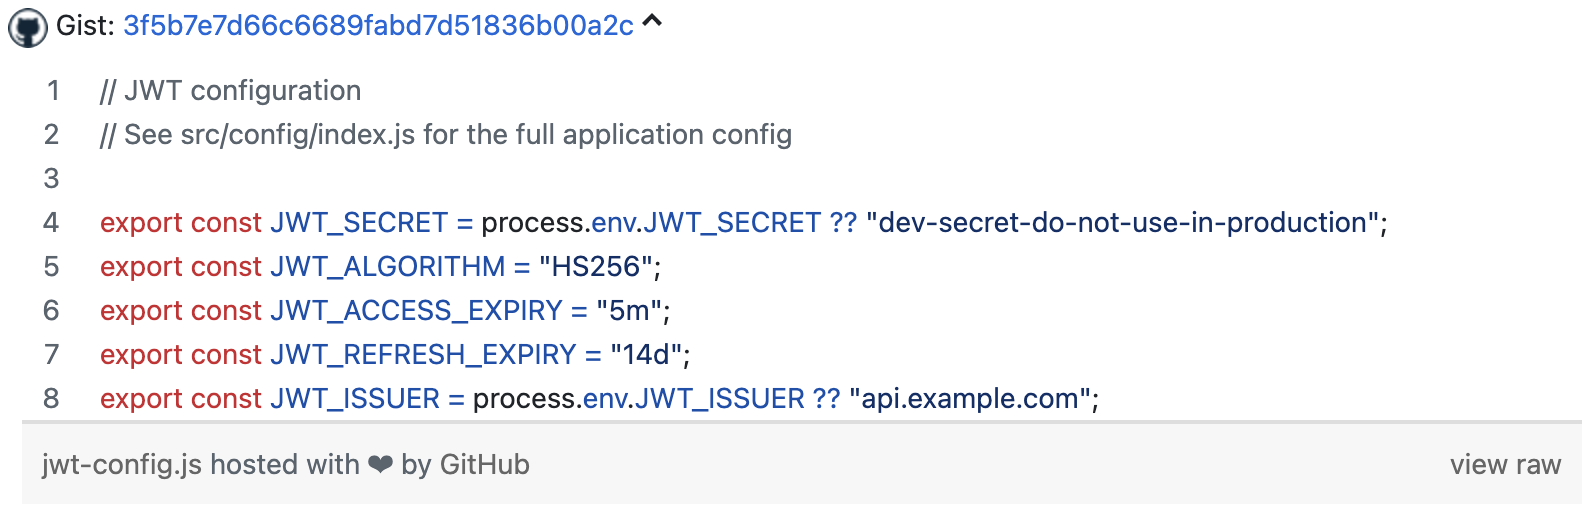Viewport: 1590px width, 506px height.
Task: Click the GitHub Octocat logo icon
Action: (27, 28)
